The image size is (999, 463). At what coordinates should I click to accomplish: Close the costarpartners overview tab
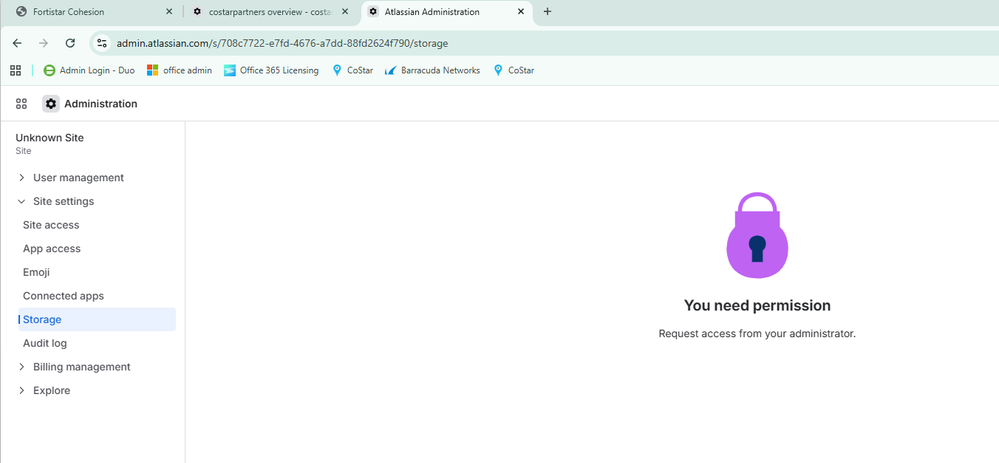(x=345, y=11)
